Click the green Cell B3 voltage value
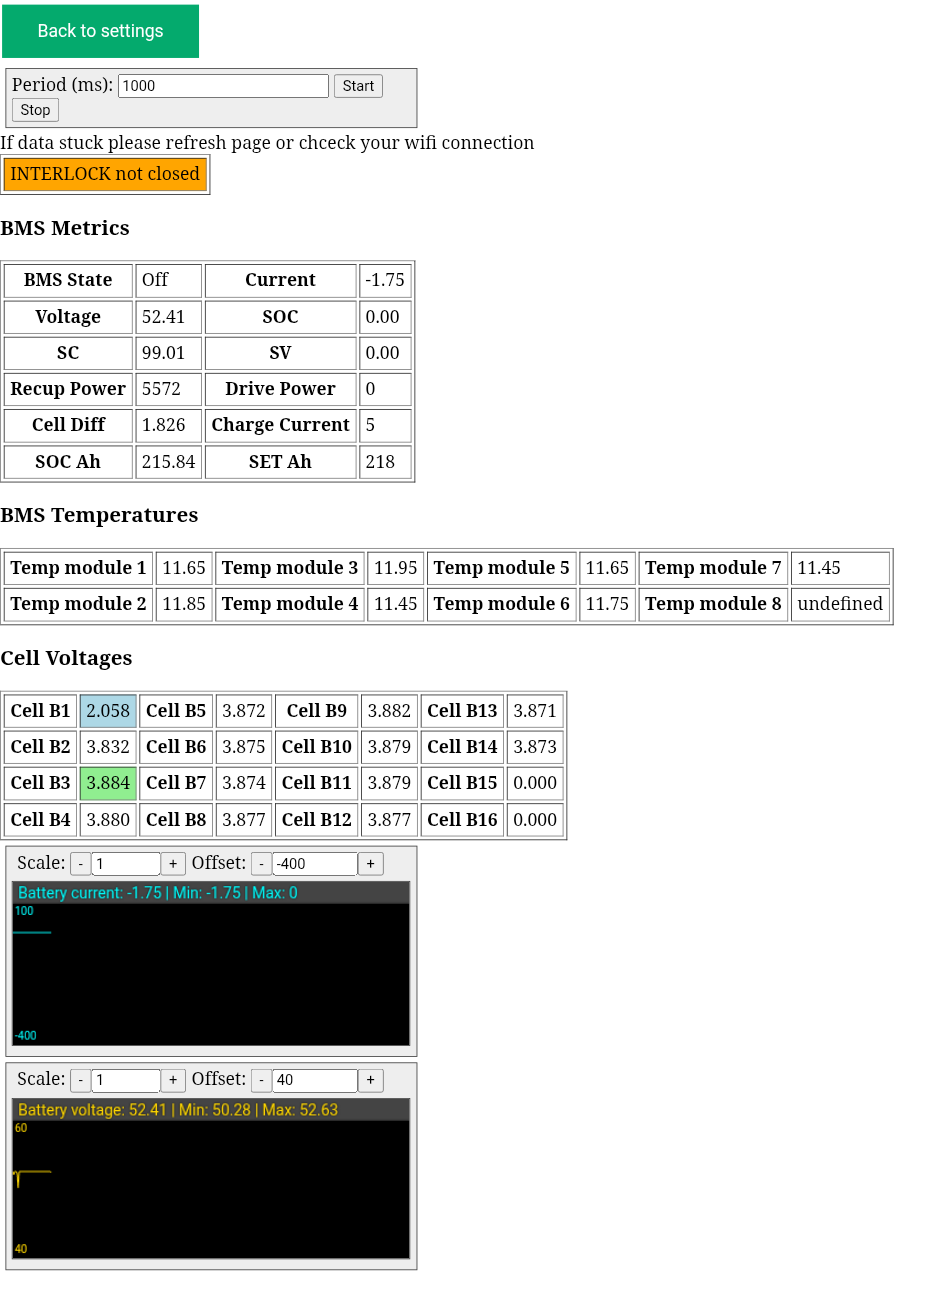 tap(108, 783)
